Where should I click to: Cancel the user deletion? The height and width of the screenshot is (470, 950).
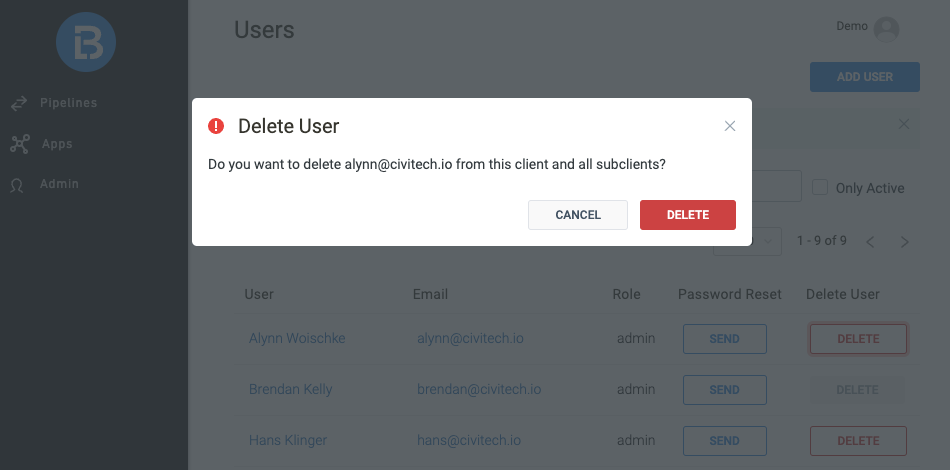[x=578, y=215]
